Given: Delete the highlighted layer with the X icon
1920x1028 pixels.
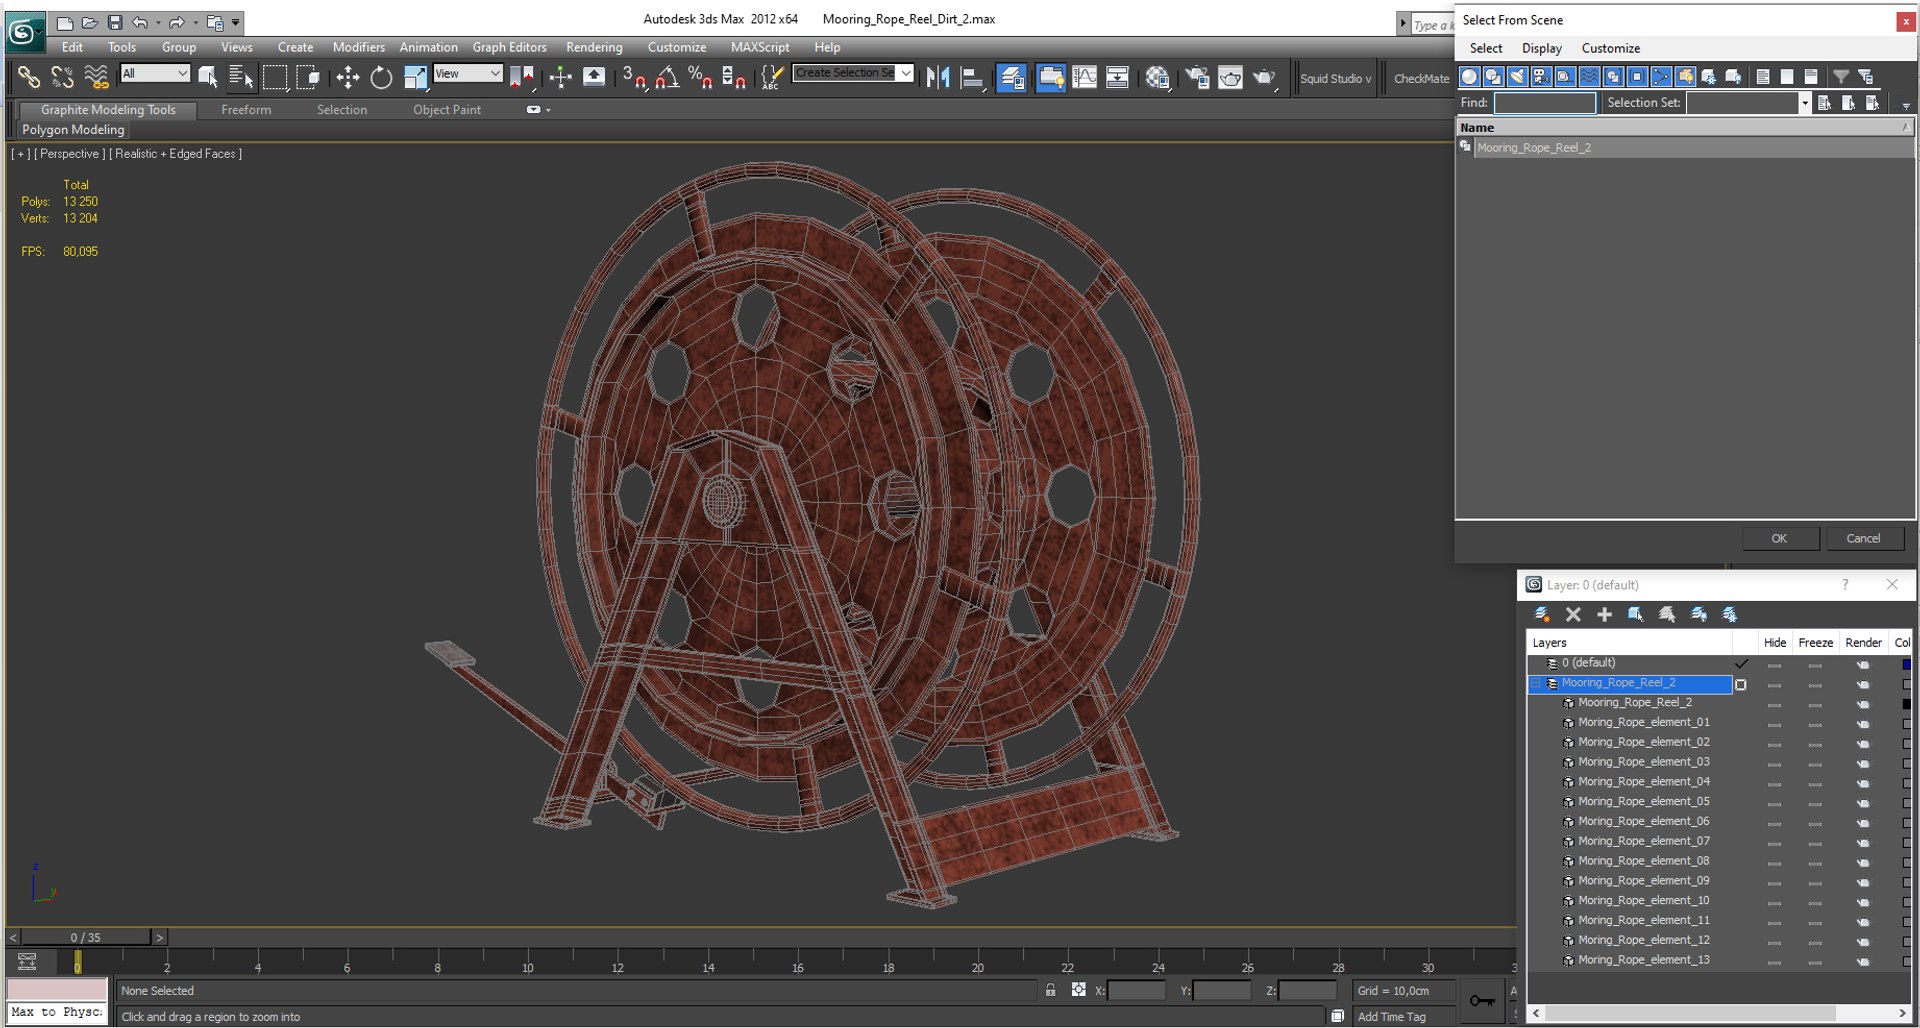Looking at the screenshot, I should [x=1573, y=614].
